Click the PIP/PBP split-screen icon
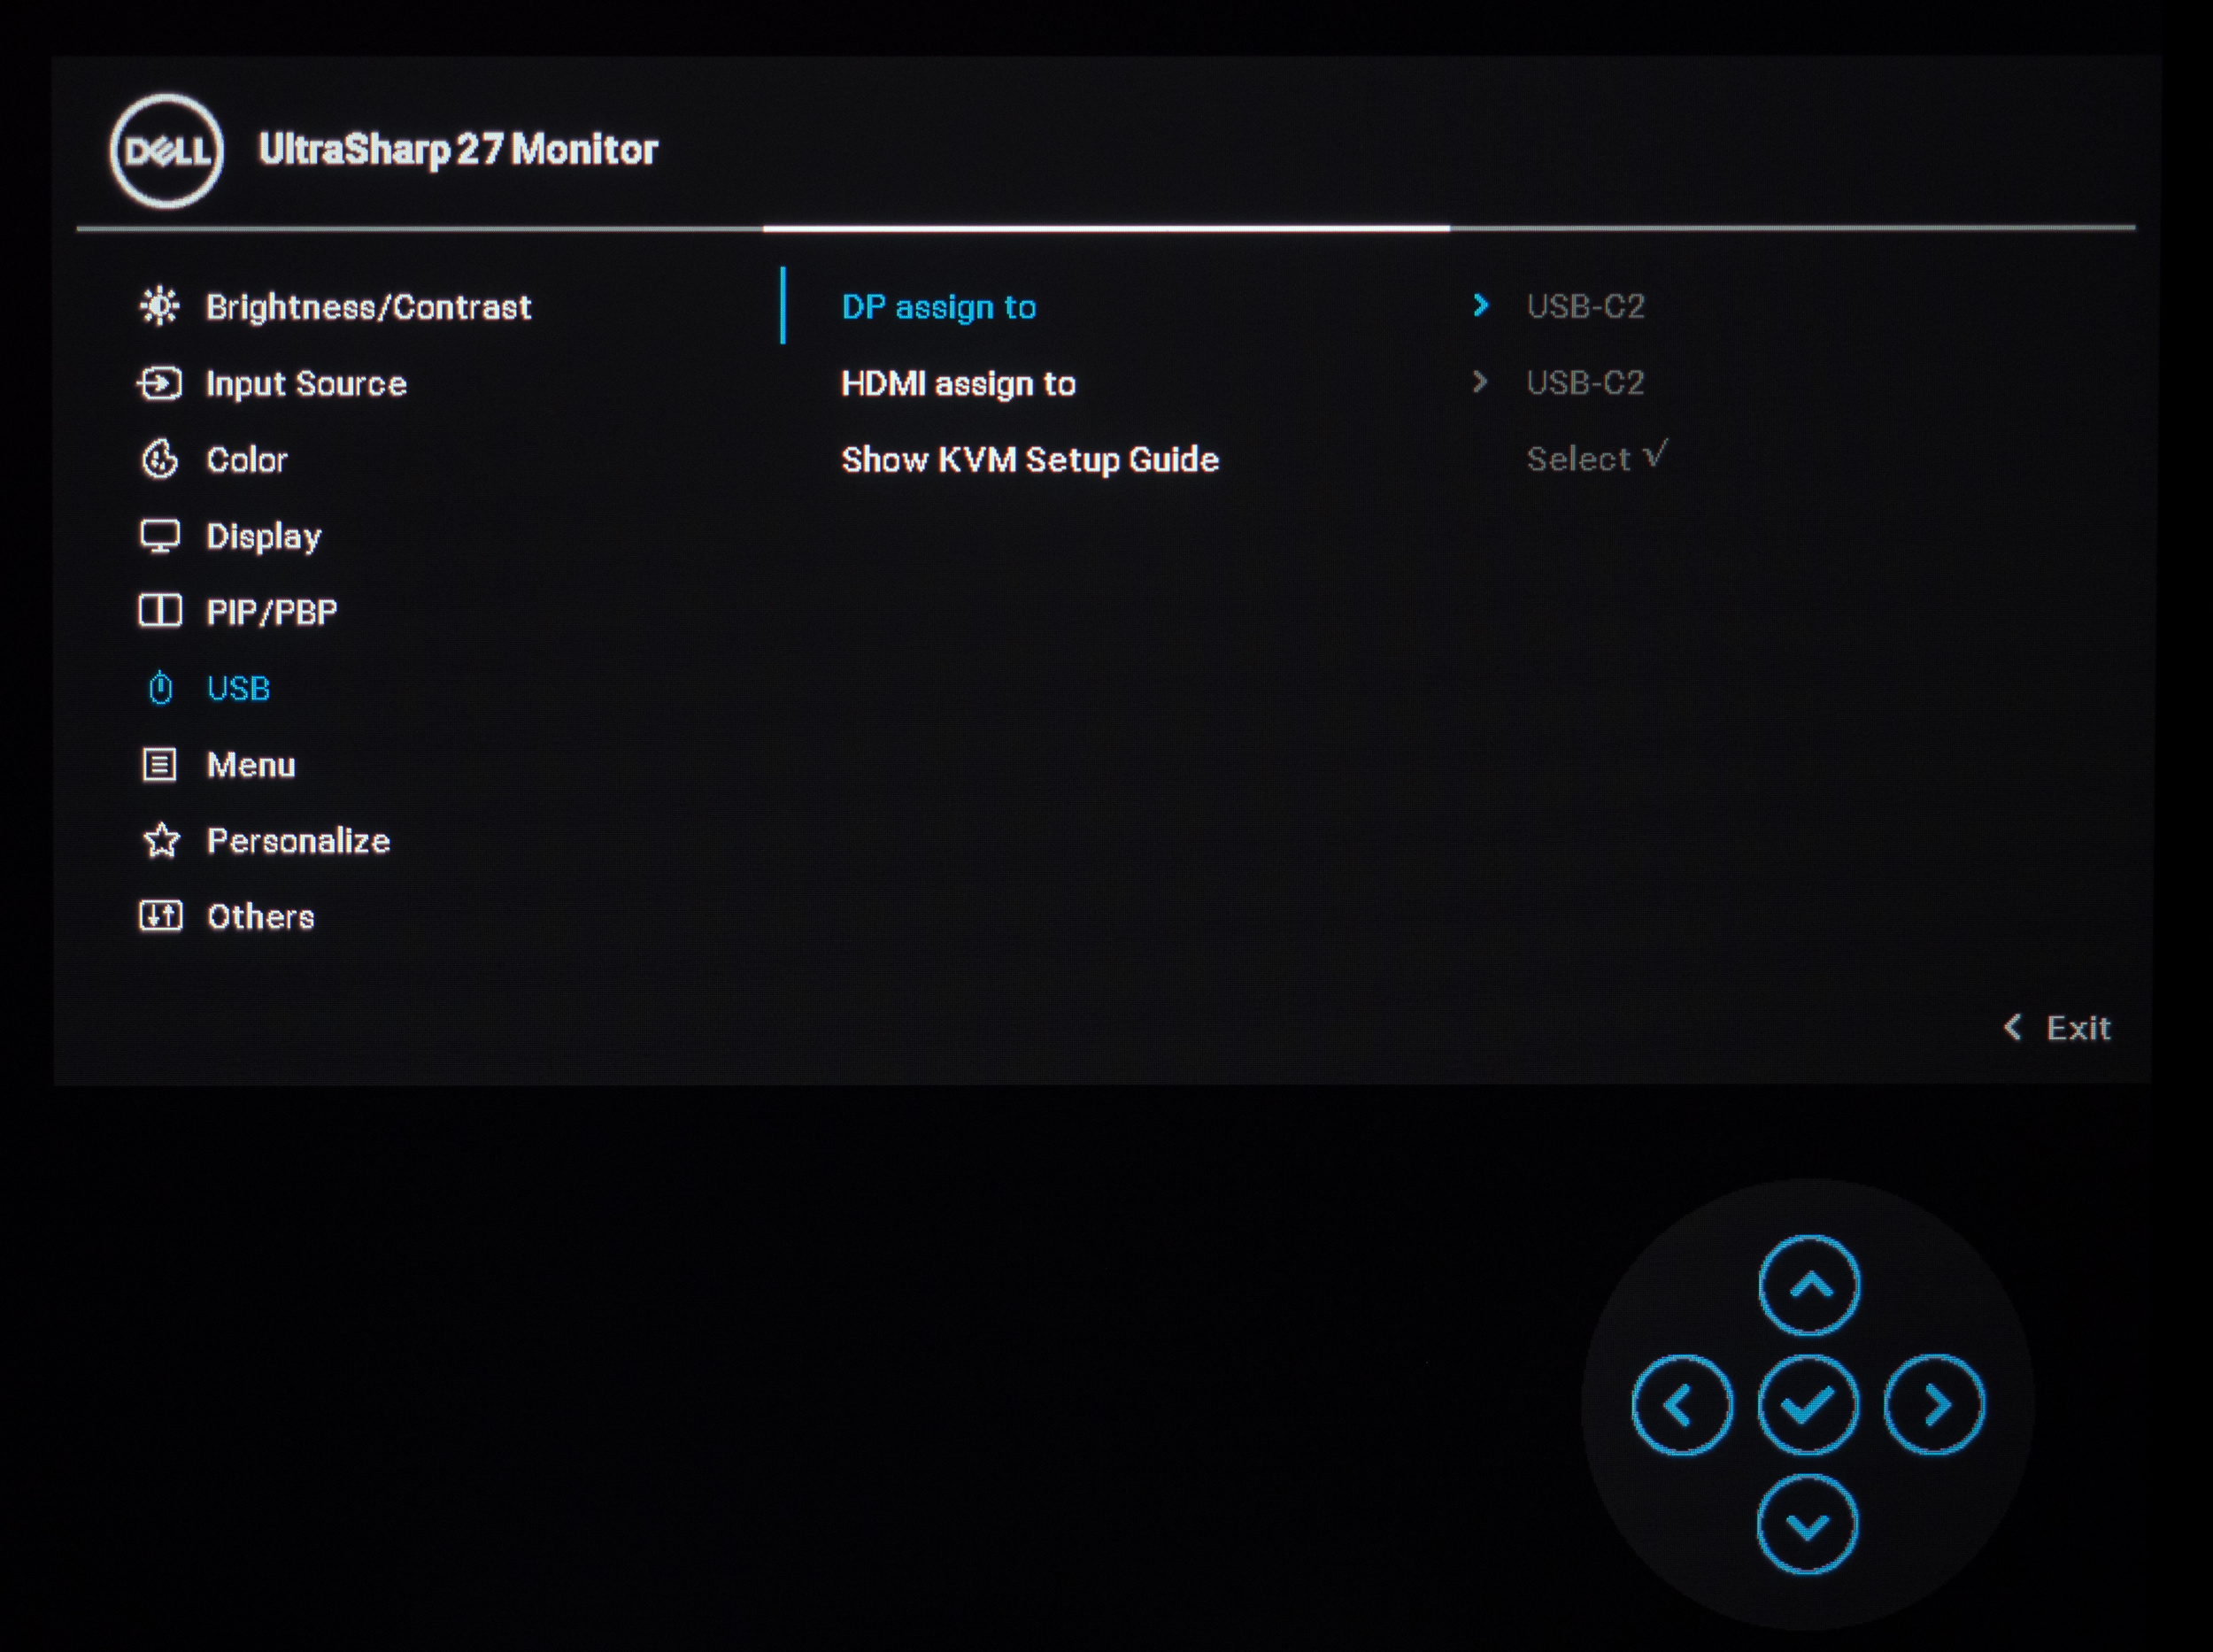 (x=160, y=611)
